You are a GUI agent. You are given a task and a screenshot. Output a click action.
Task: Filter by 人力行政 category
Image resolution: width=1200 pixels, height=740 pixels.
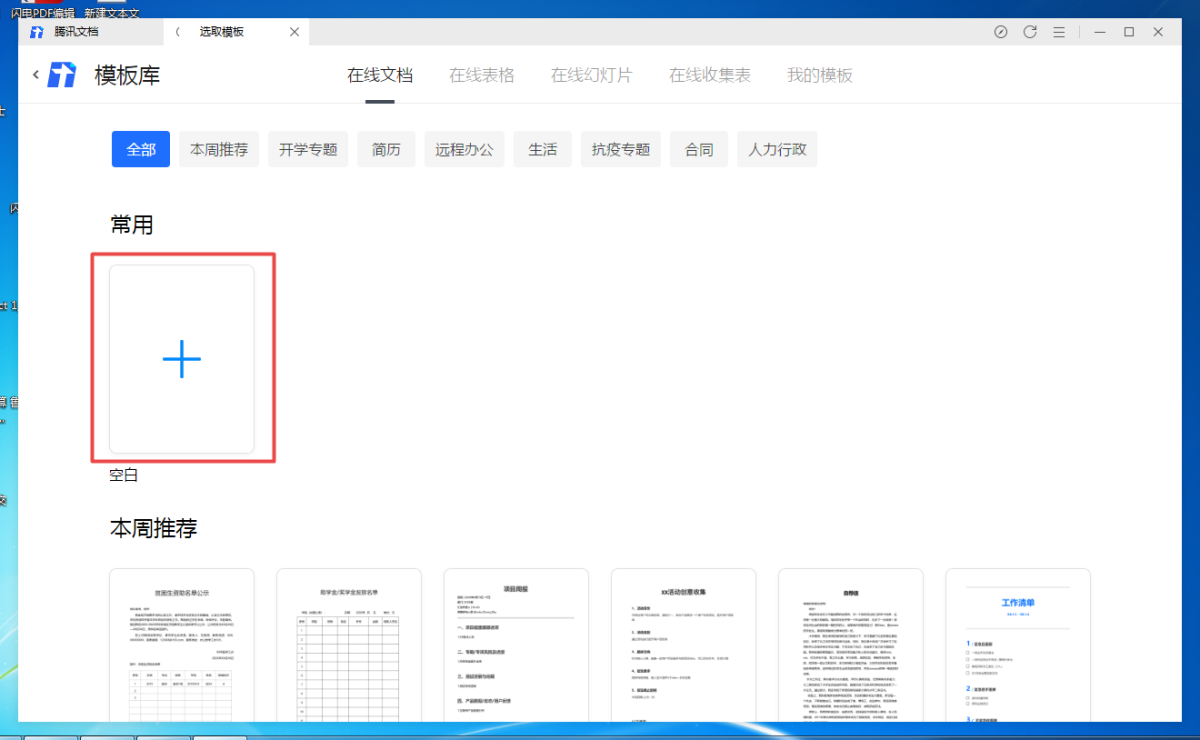point(777,150)
